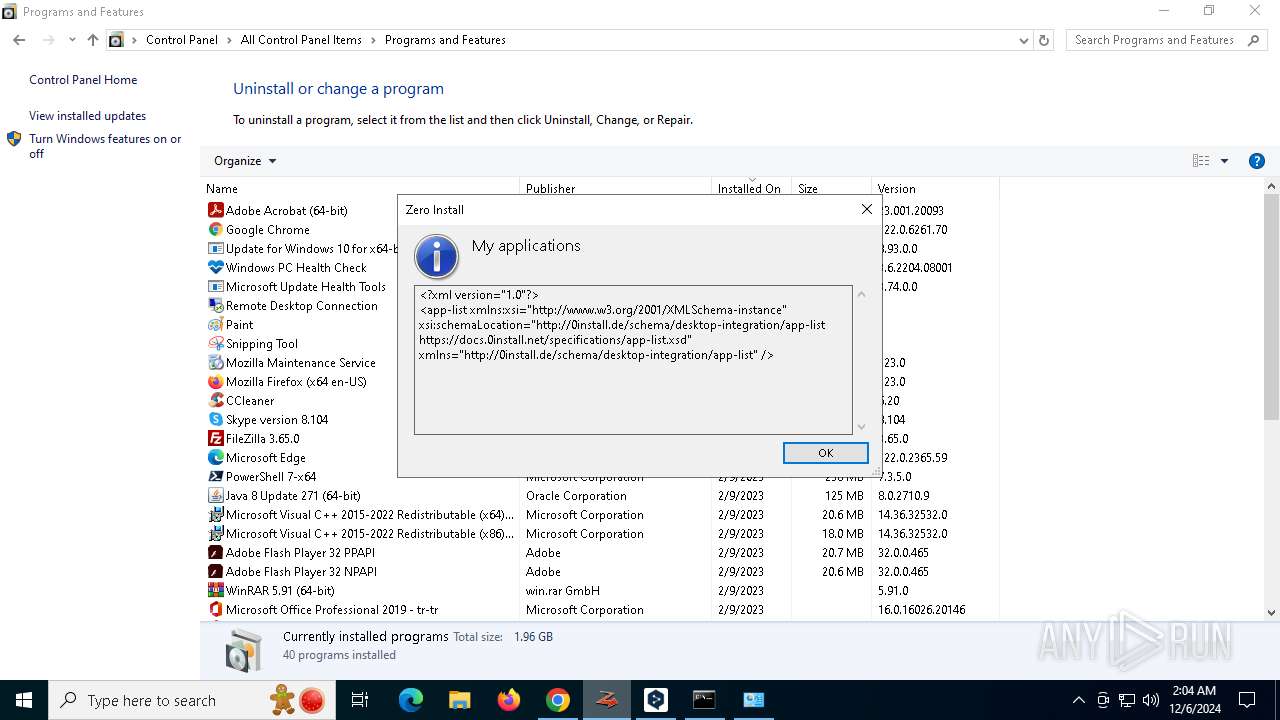Expand the All Control Panel Items breadcrumb chevron
Screen dimensions: 1280x720
coord(374,40)
